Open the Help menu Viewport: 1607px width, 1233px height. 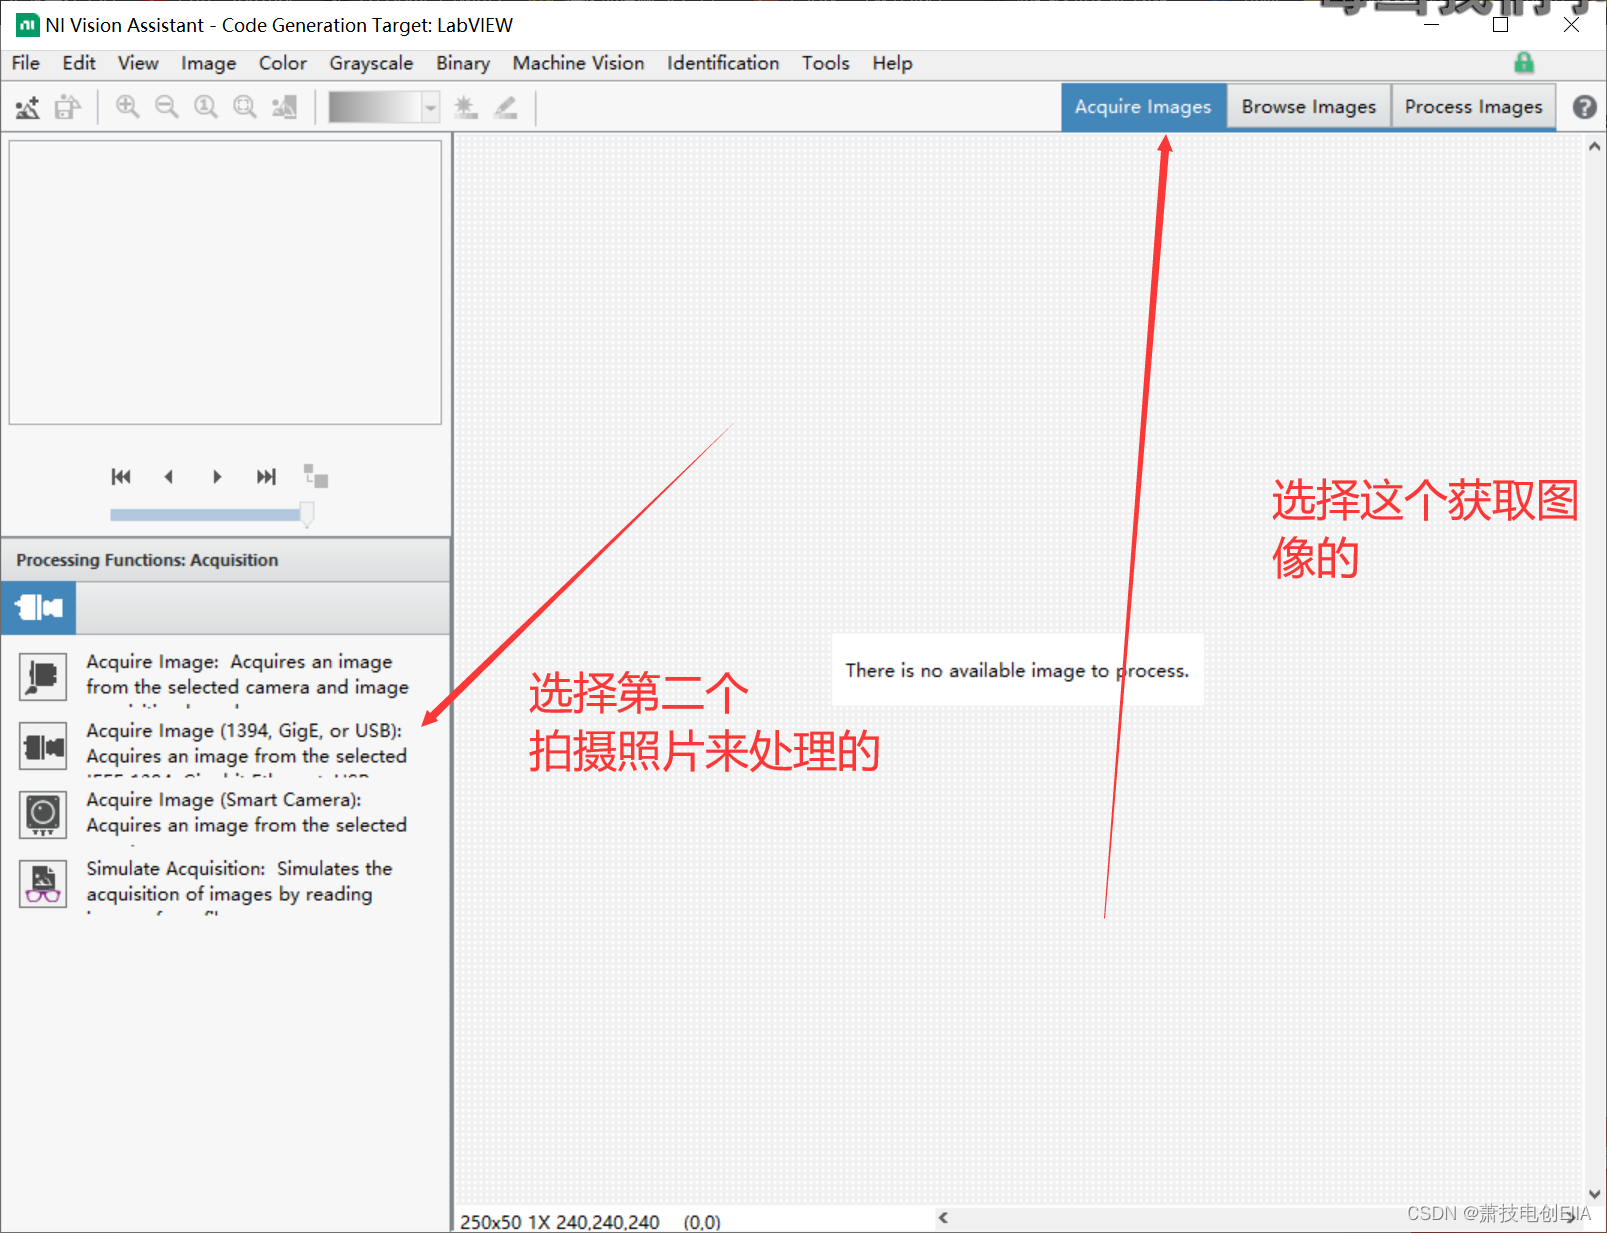[x=892, y=63]
